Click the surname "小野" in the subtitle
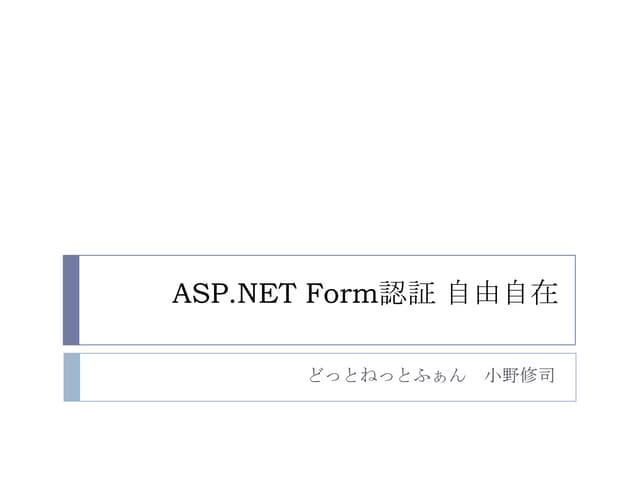640x480 pixels. coord(503,377)
